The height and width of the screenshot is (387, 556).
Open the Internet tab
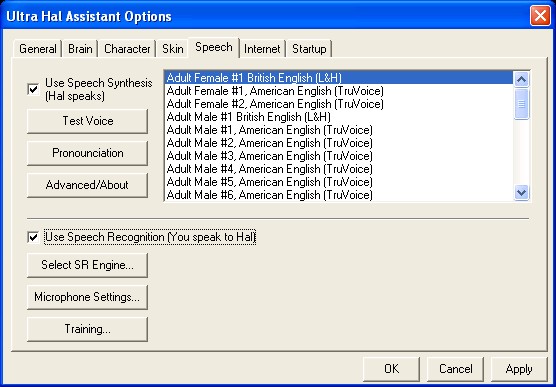pyautogui.click(x=262, y=49)
